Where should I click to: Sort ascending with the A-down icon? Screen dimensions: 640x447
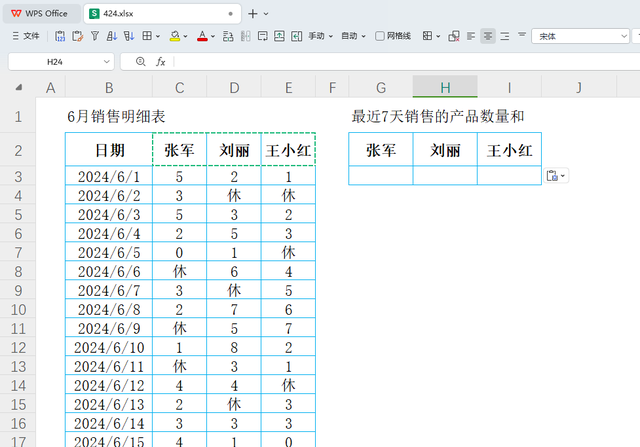(112, 36)
